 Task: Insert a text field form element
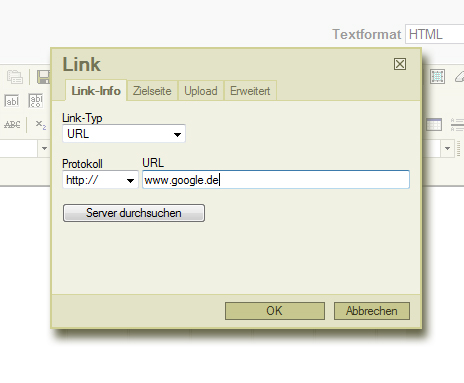click(12, 101)
